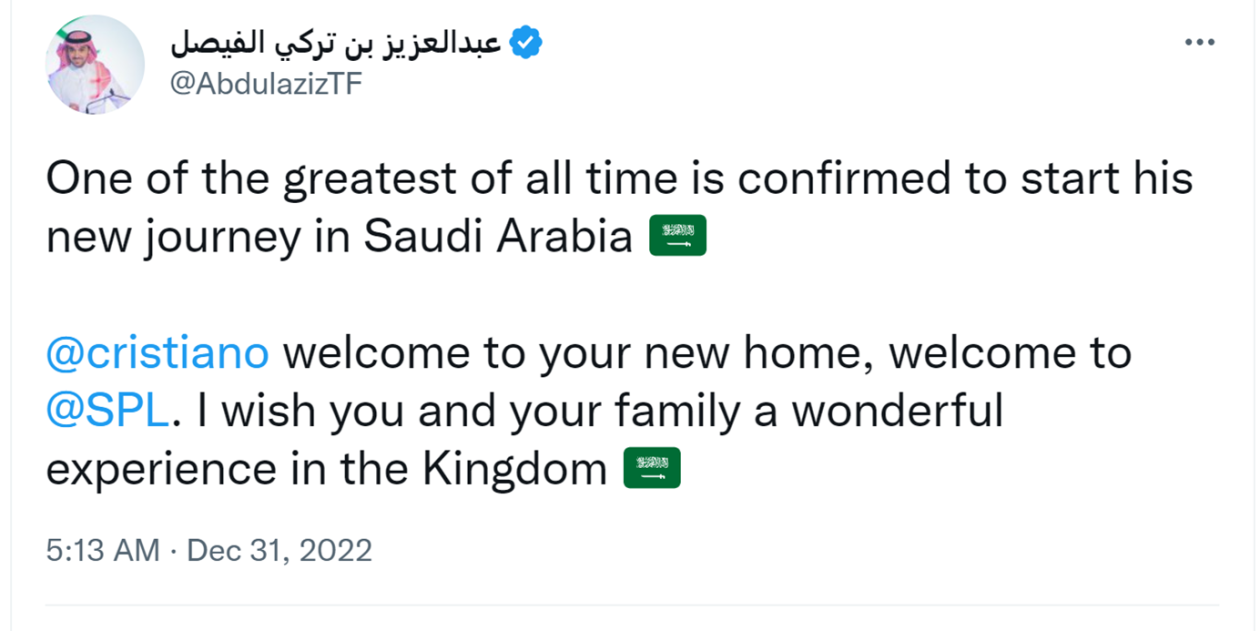Click the Dec 31, 2022 date

coord(279,550)
